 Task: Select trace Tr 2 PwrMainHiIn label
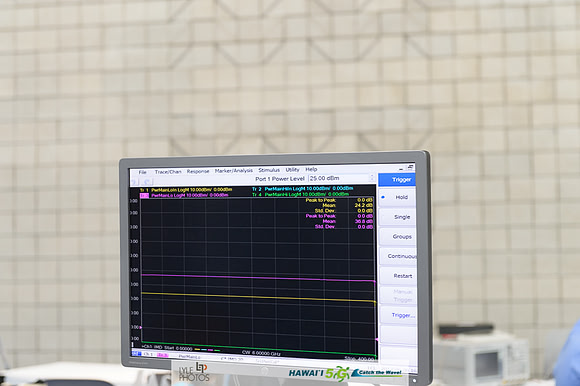pyautogui.click(x=303, y=189)
